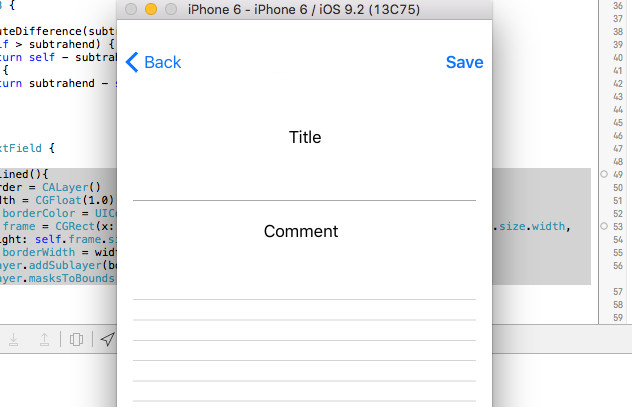Screen dimensions: 632x407
Task: Click the size.width code on the right
Action: 532,226
